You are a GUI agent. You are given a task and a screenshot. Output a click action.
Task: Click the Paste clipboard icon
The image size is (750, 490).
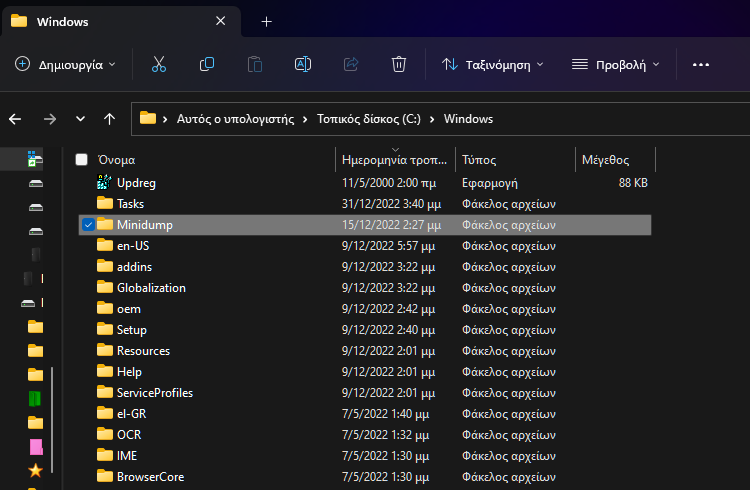[254, 64]
